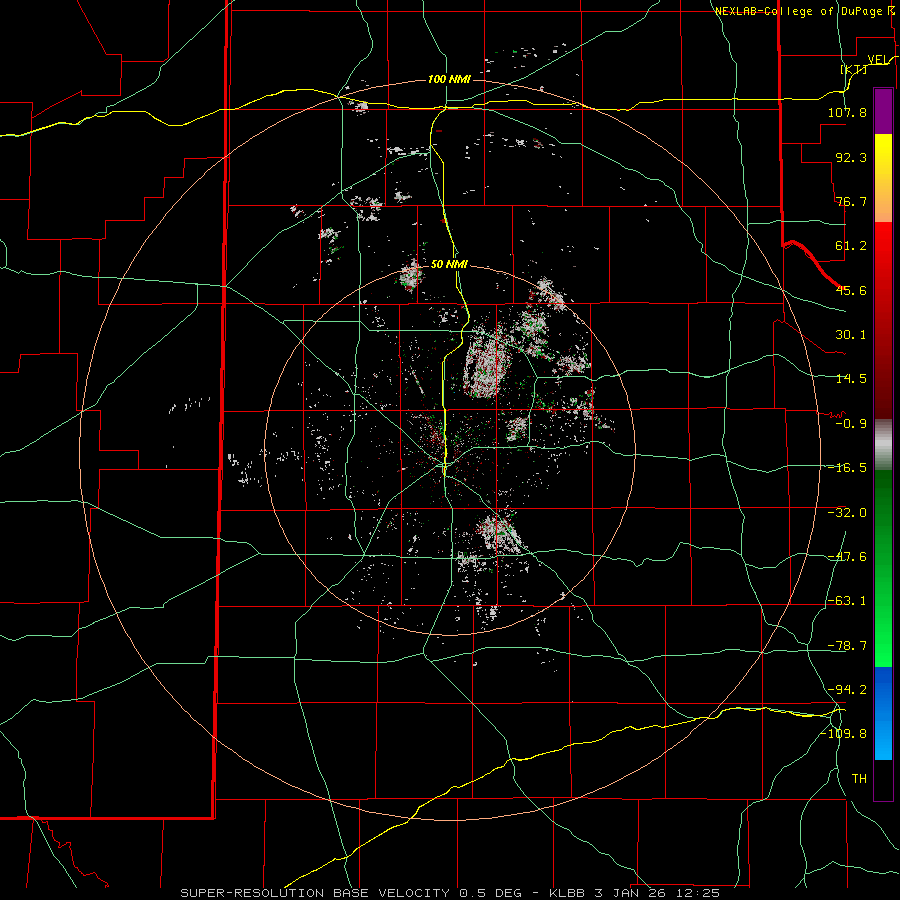This screenshot has height=900, width=900.
Task: Click the -47.6 value on velocity scale
Action: [x=847, y=557]
